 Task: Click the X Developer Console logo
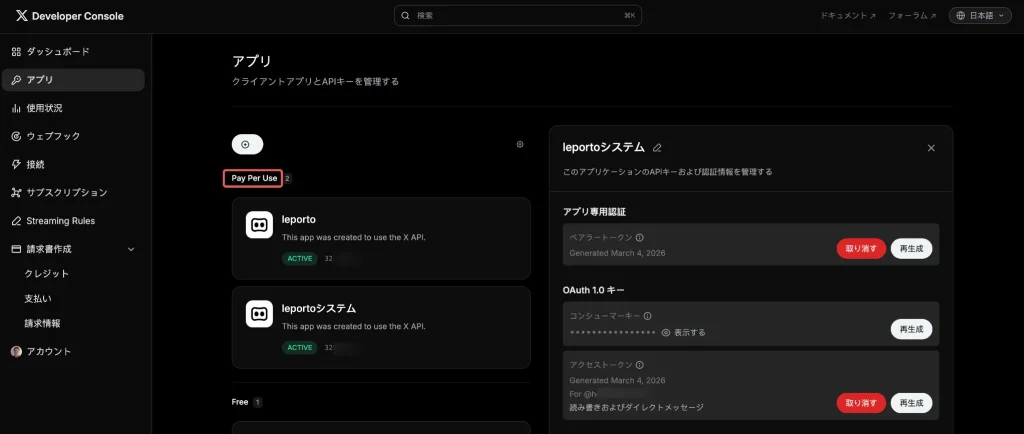69,16
